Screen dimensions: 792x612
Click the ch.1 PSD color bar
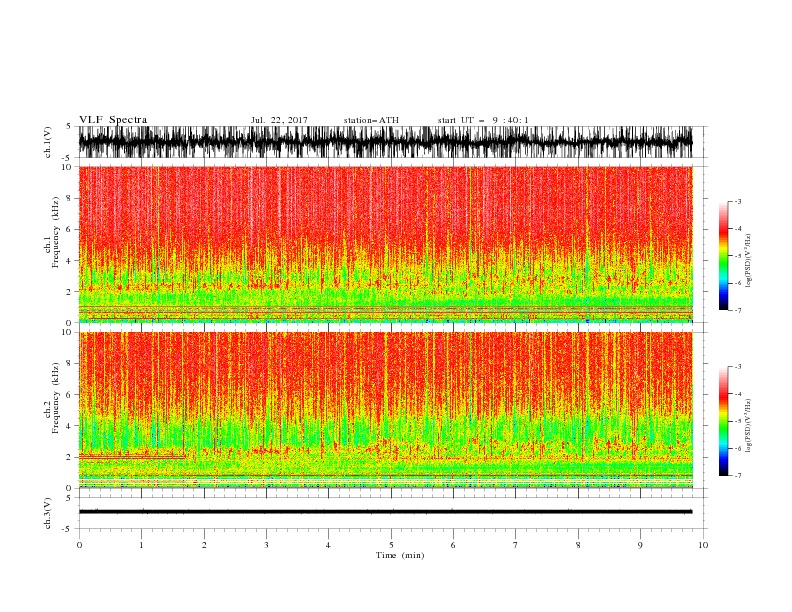coord(723,256)
